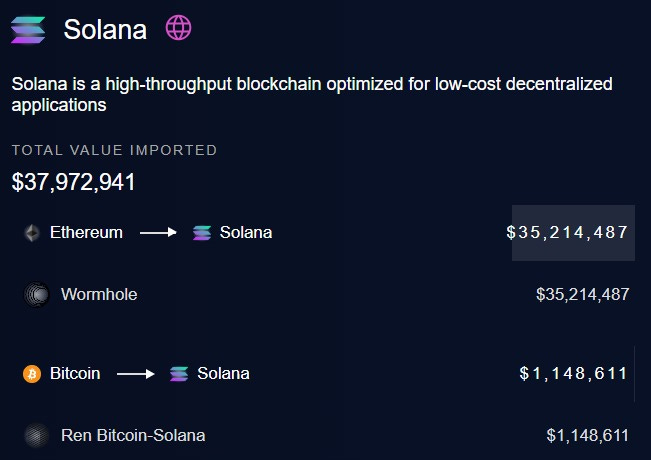Click the Solana logo in the header

(x=28, y=30)
